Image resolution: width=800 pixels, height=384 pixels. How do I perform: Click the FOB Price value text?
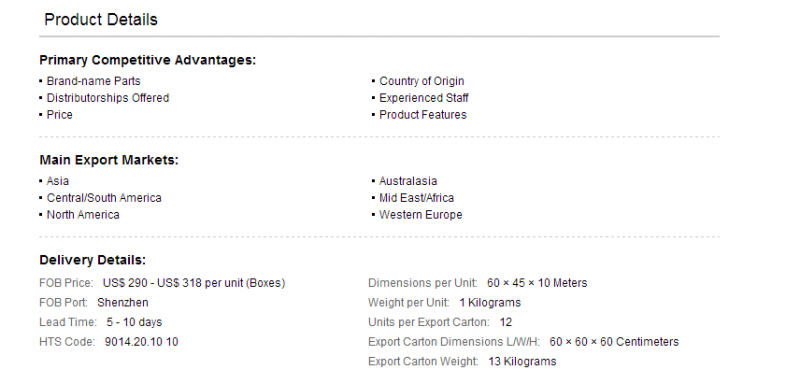194,283
